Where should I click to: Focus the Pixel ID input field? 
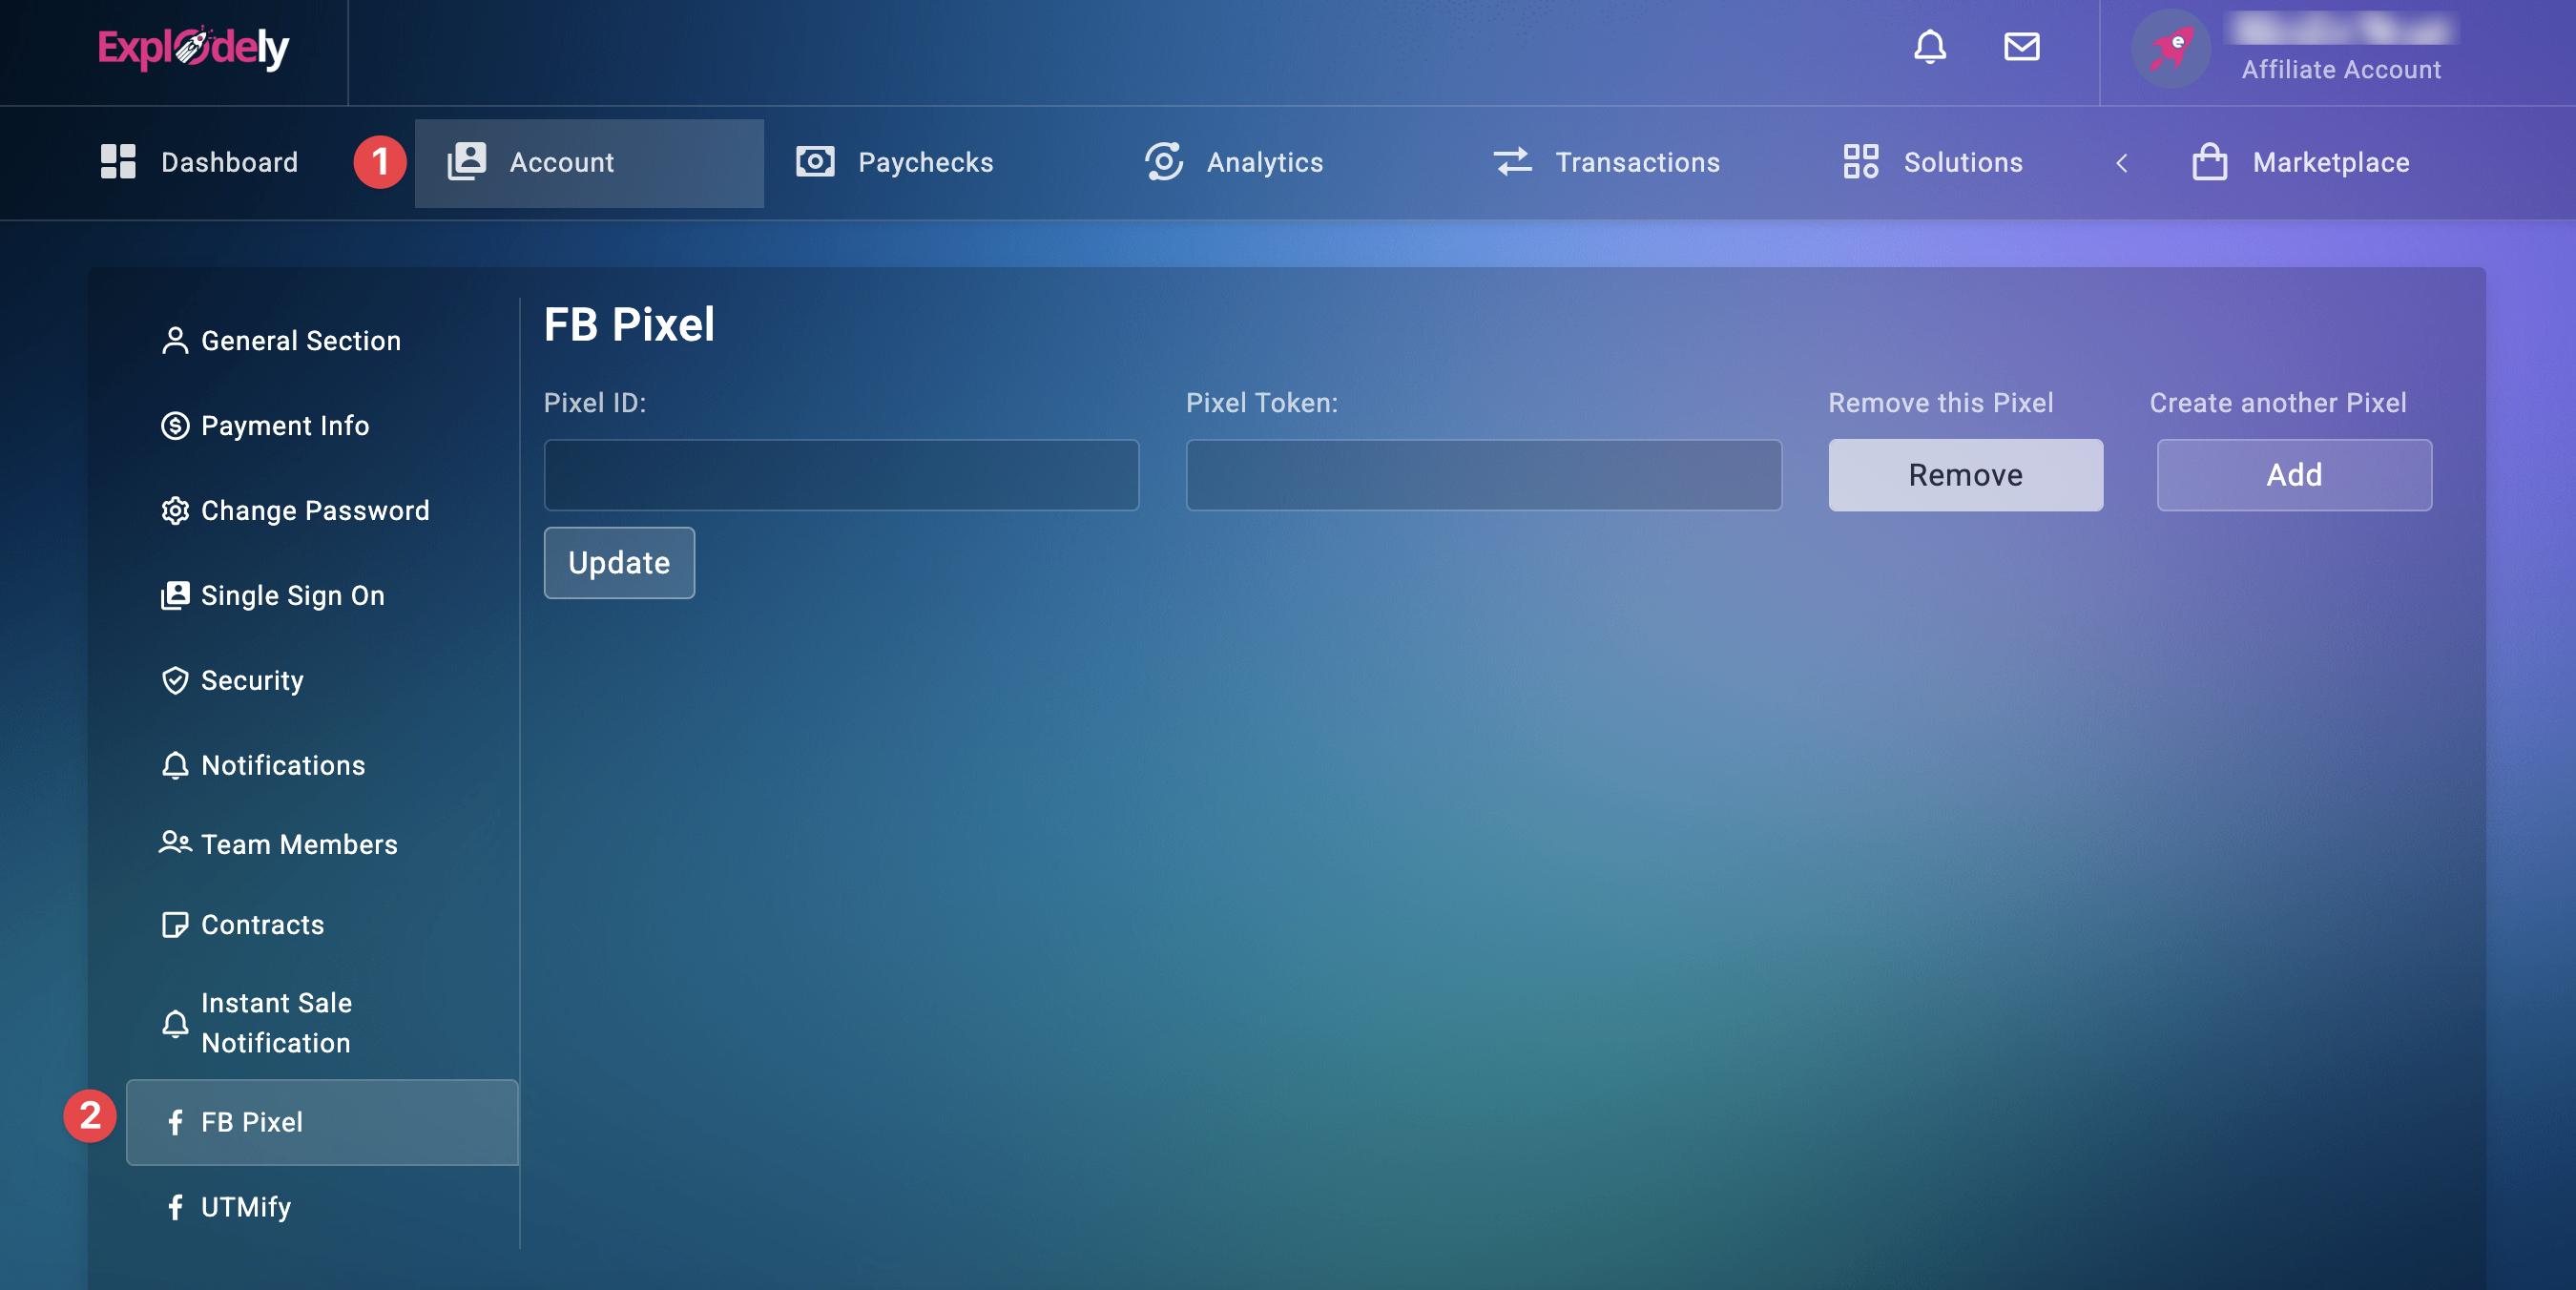click(841, 475)
